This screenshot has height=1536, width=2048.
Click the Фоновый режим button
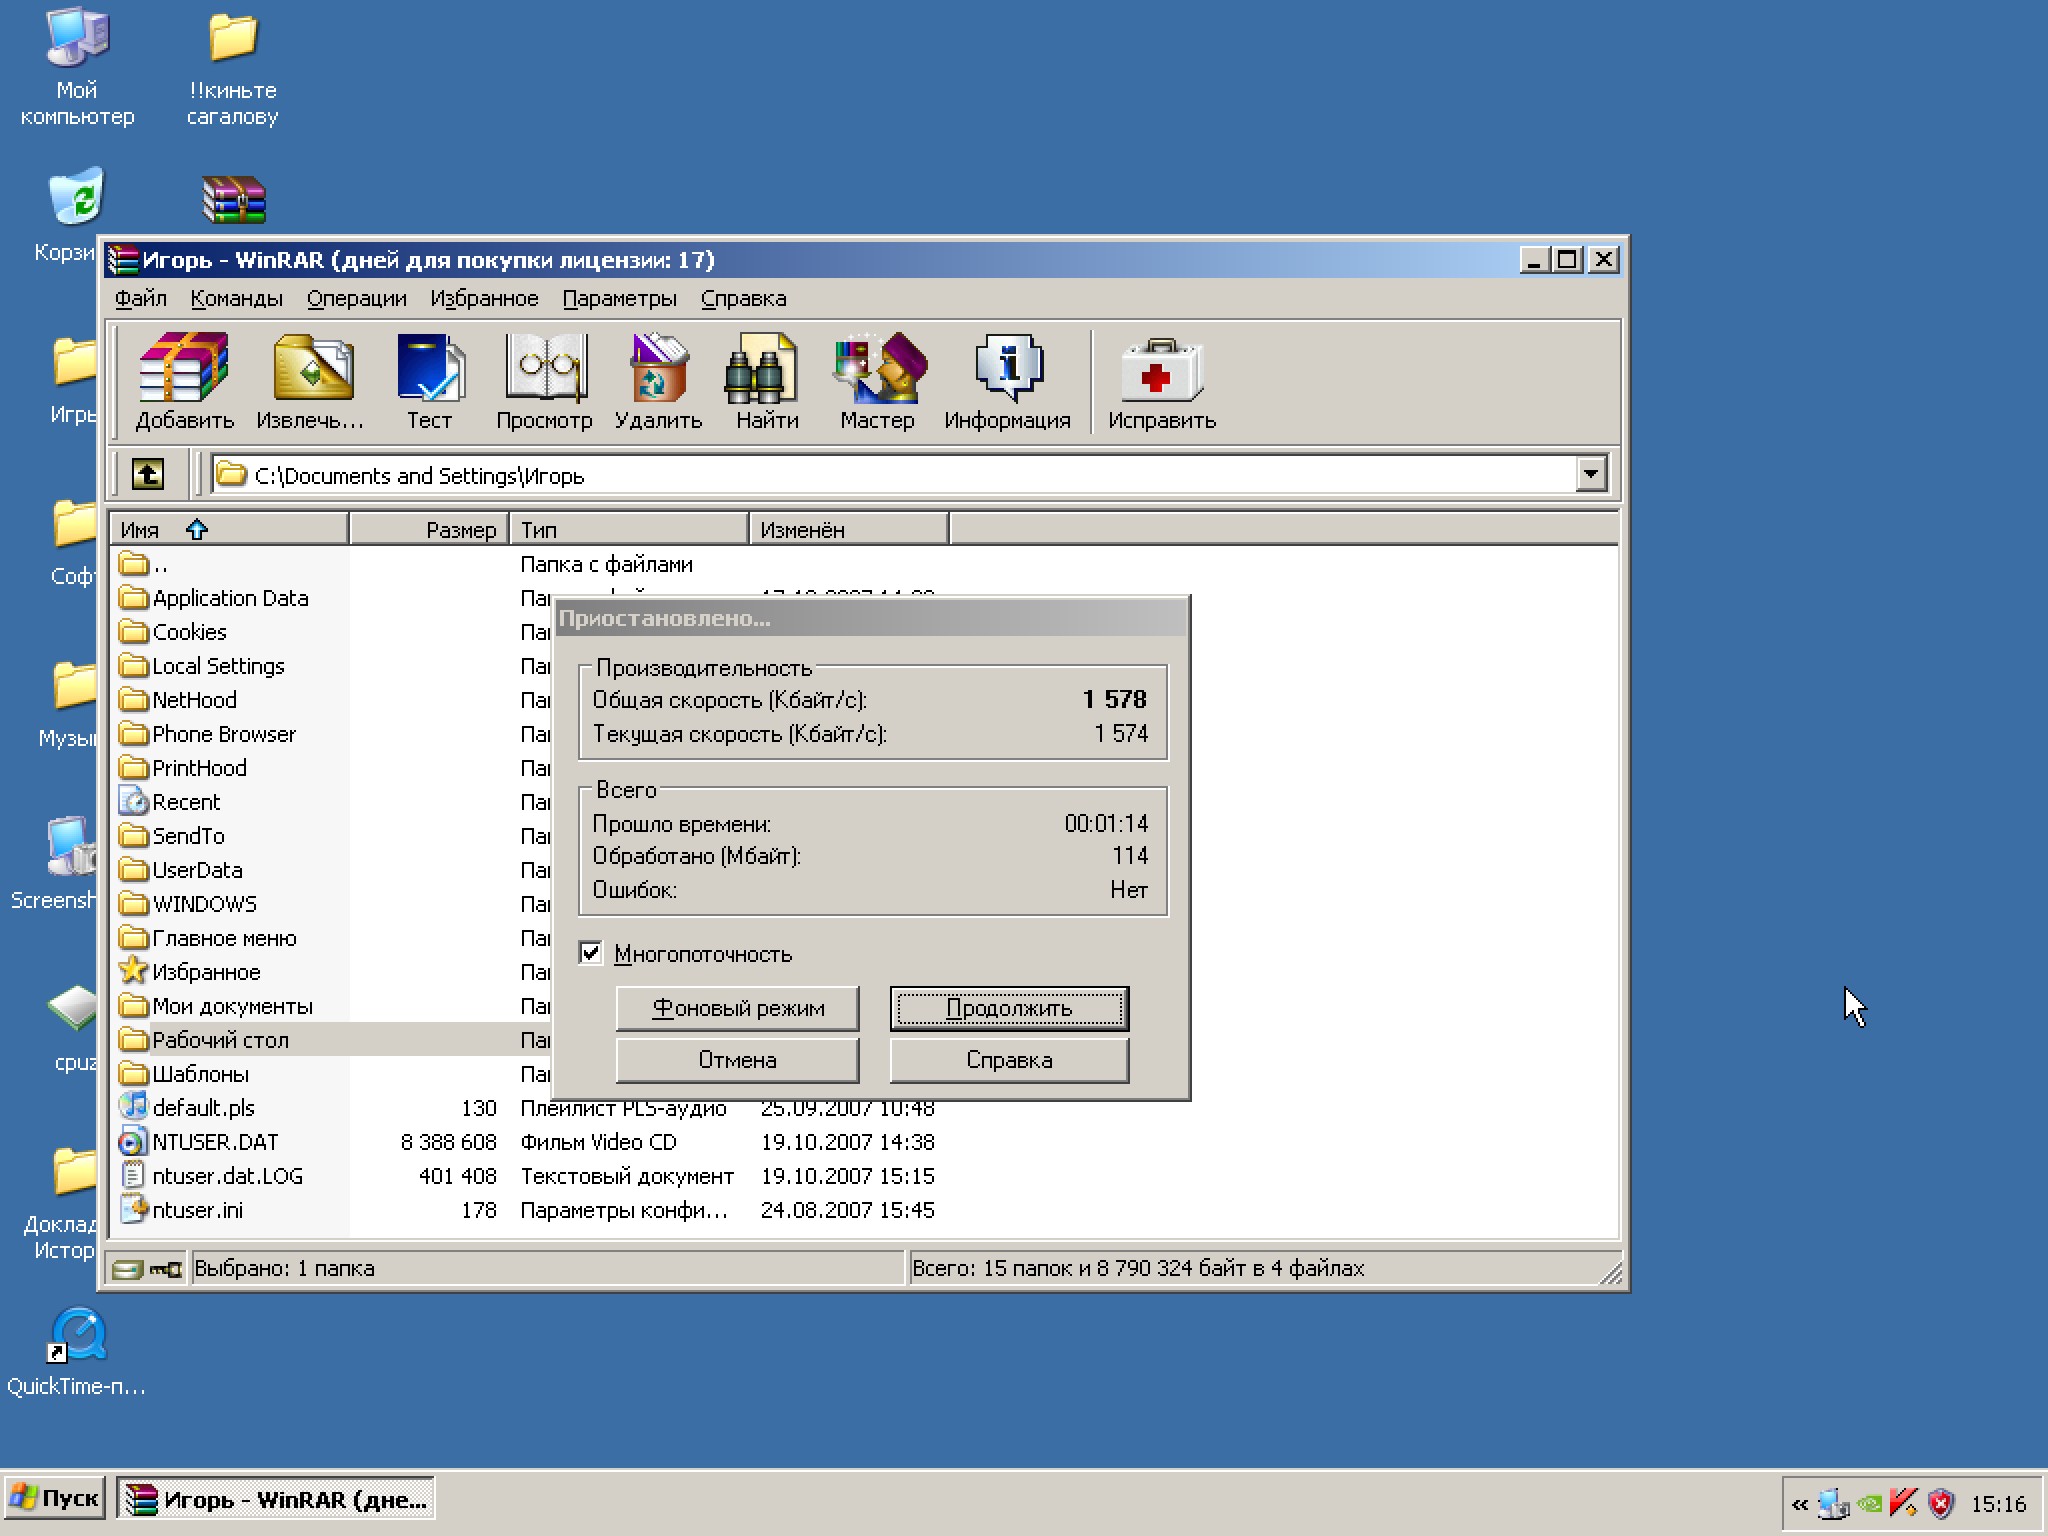coord(738,1008)
